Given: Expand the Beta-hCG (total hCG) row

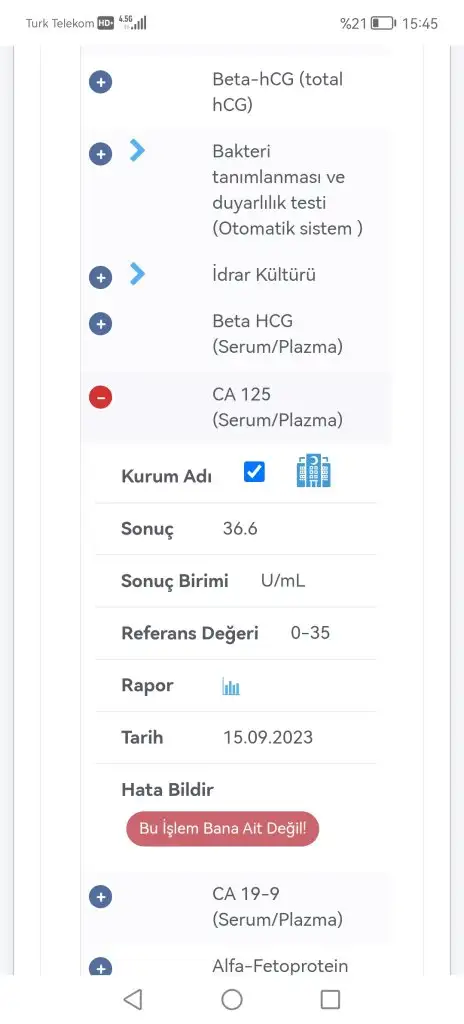Looking at the screenshot, I should click(101, 82).
